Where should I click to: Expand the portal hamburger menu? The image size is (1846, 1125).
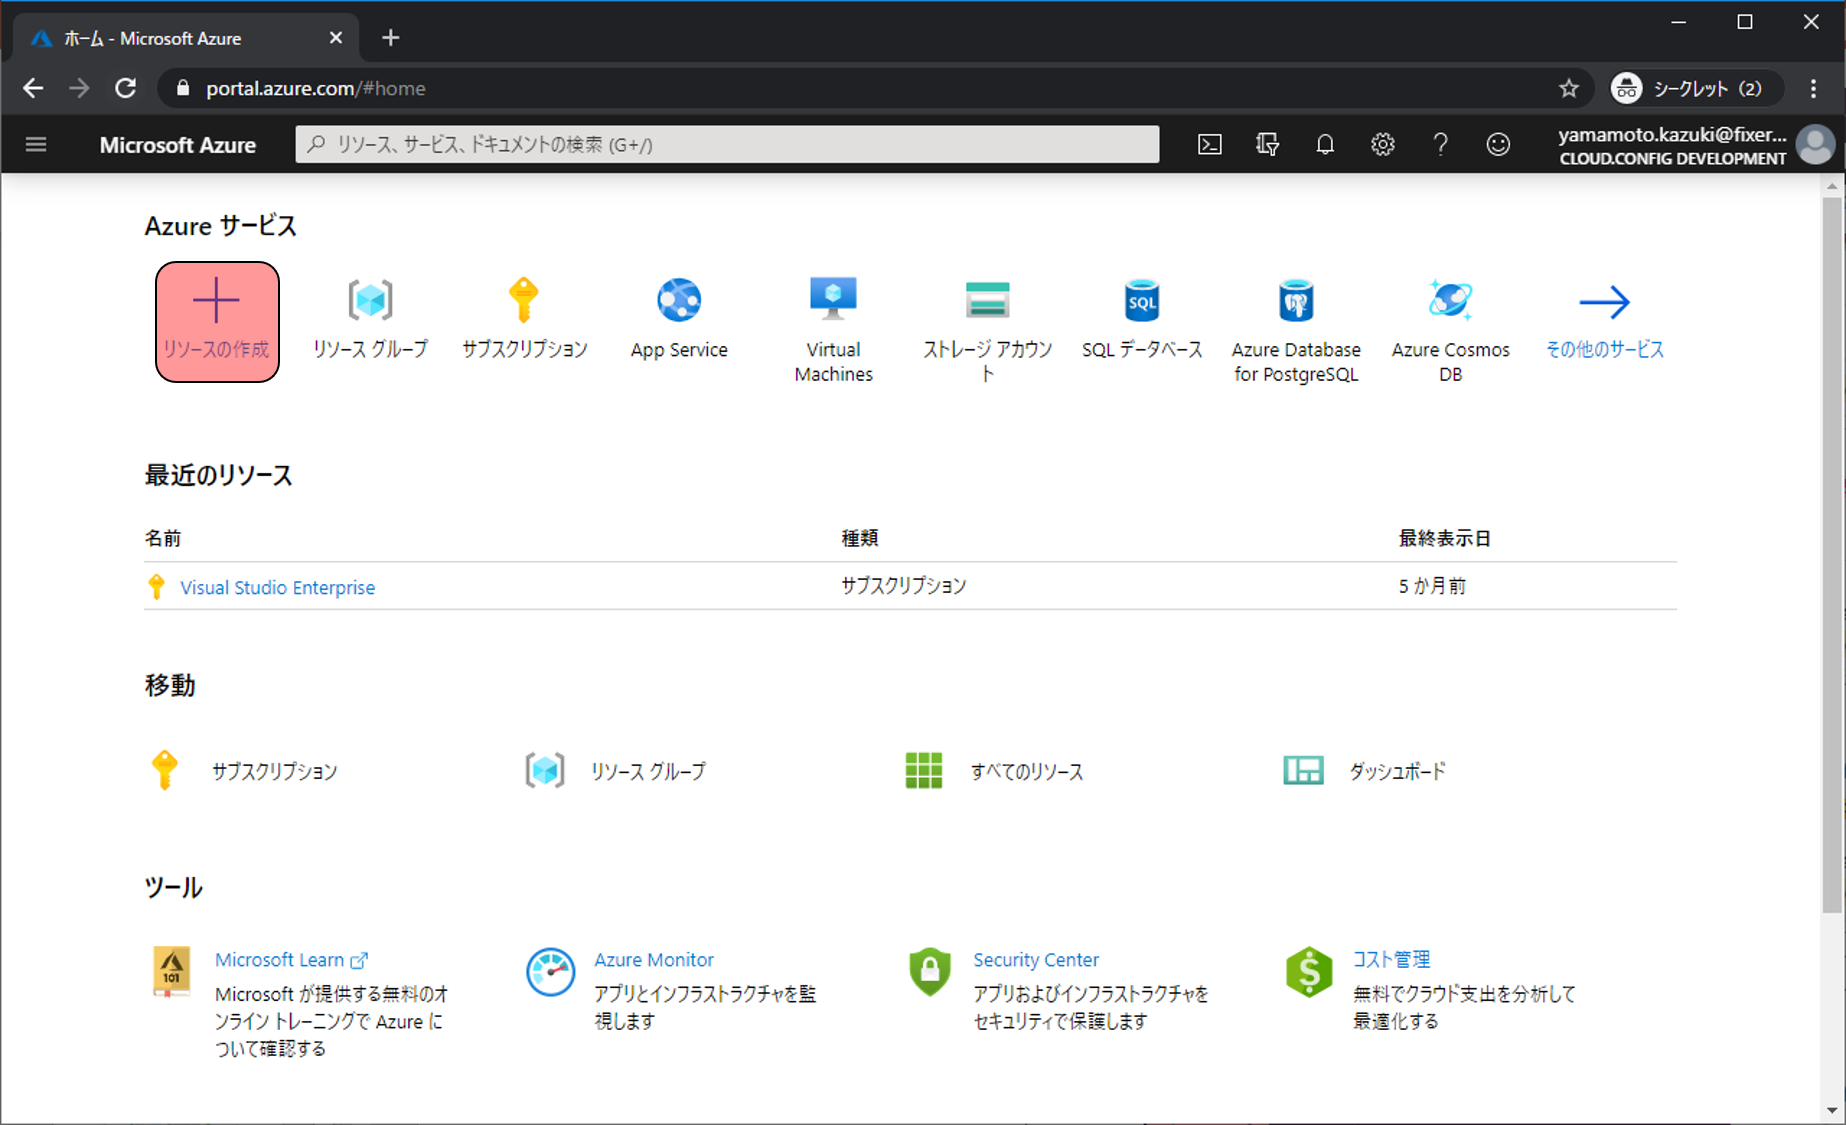tap(36, 145)
